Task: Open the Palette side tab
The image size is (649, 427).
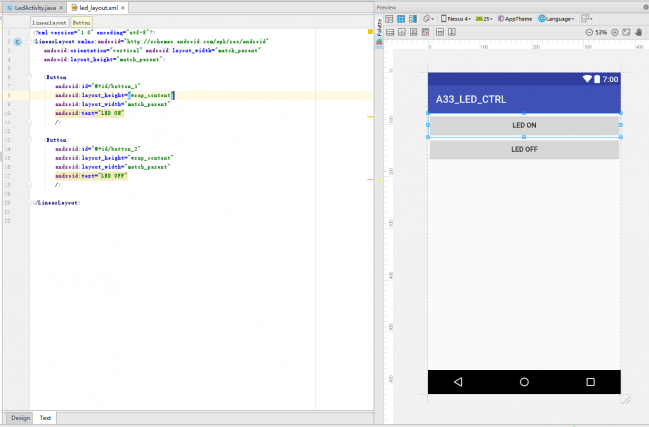Action: coord(379,31)
